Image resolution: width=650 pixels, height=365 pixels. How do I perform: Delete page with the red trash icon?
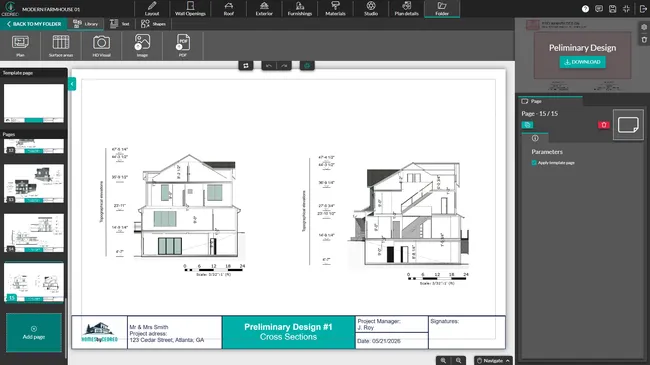coord(604,125)
